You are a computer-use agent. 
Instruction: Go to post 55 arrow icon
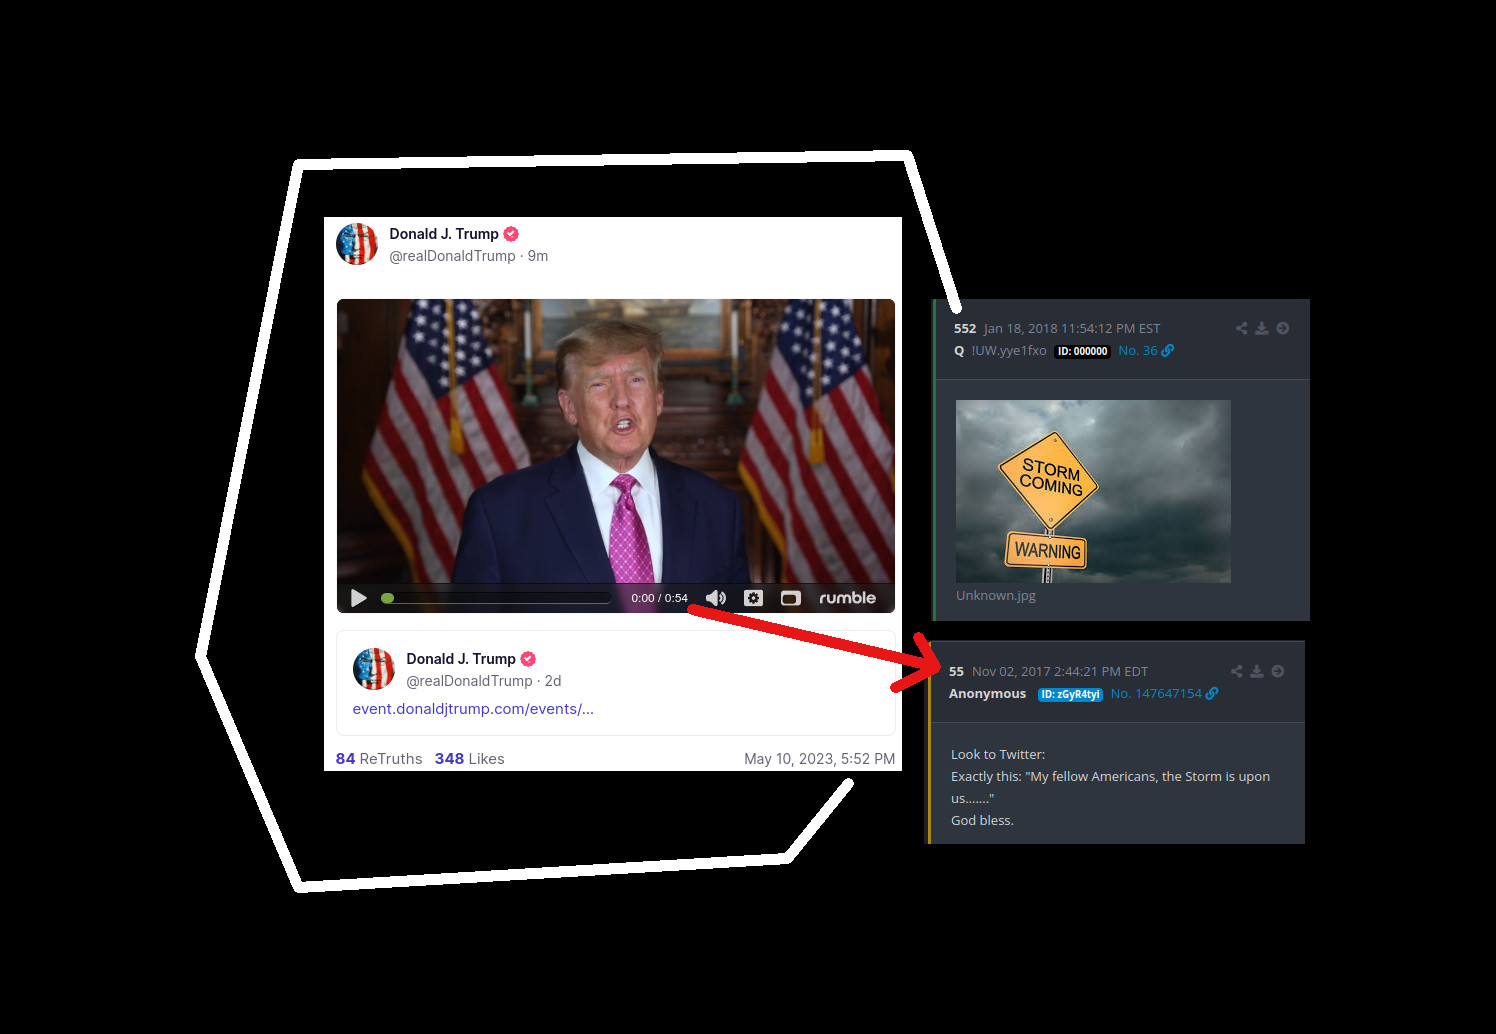tap(1278, 671)
